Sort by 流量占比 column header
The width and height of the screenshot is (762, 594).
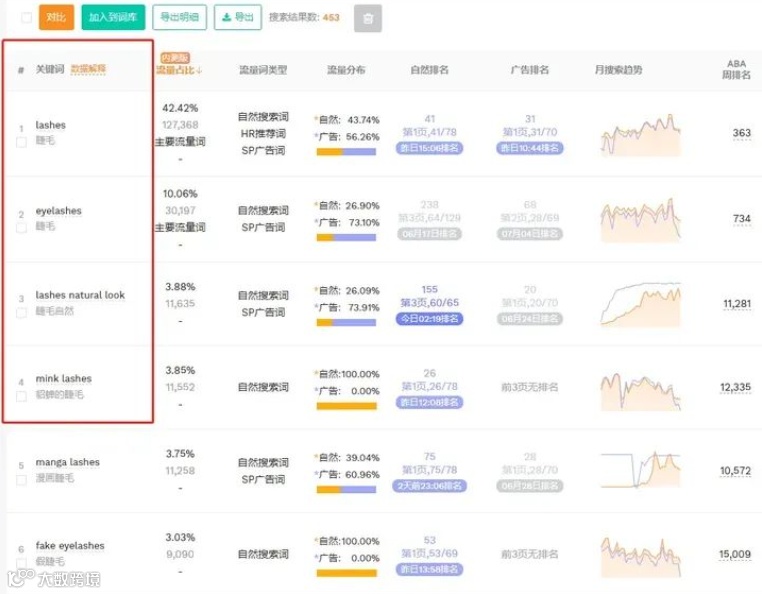(x=179, y=70)
